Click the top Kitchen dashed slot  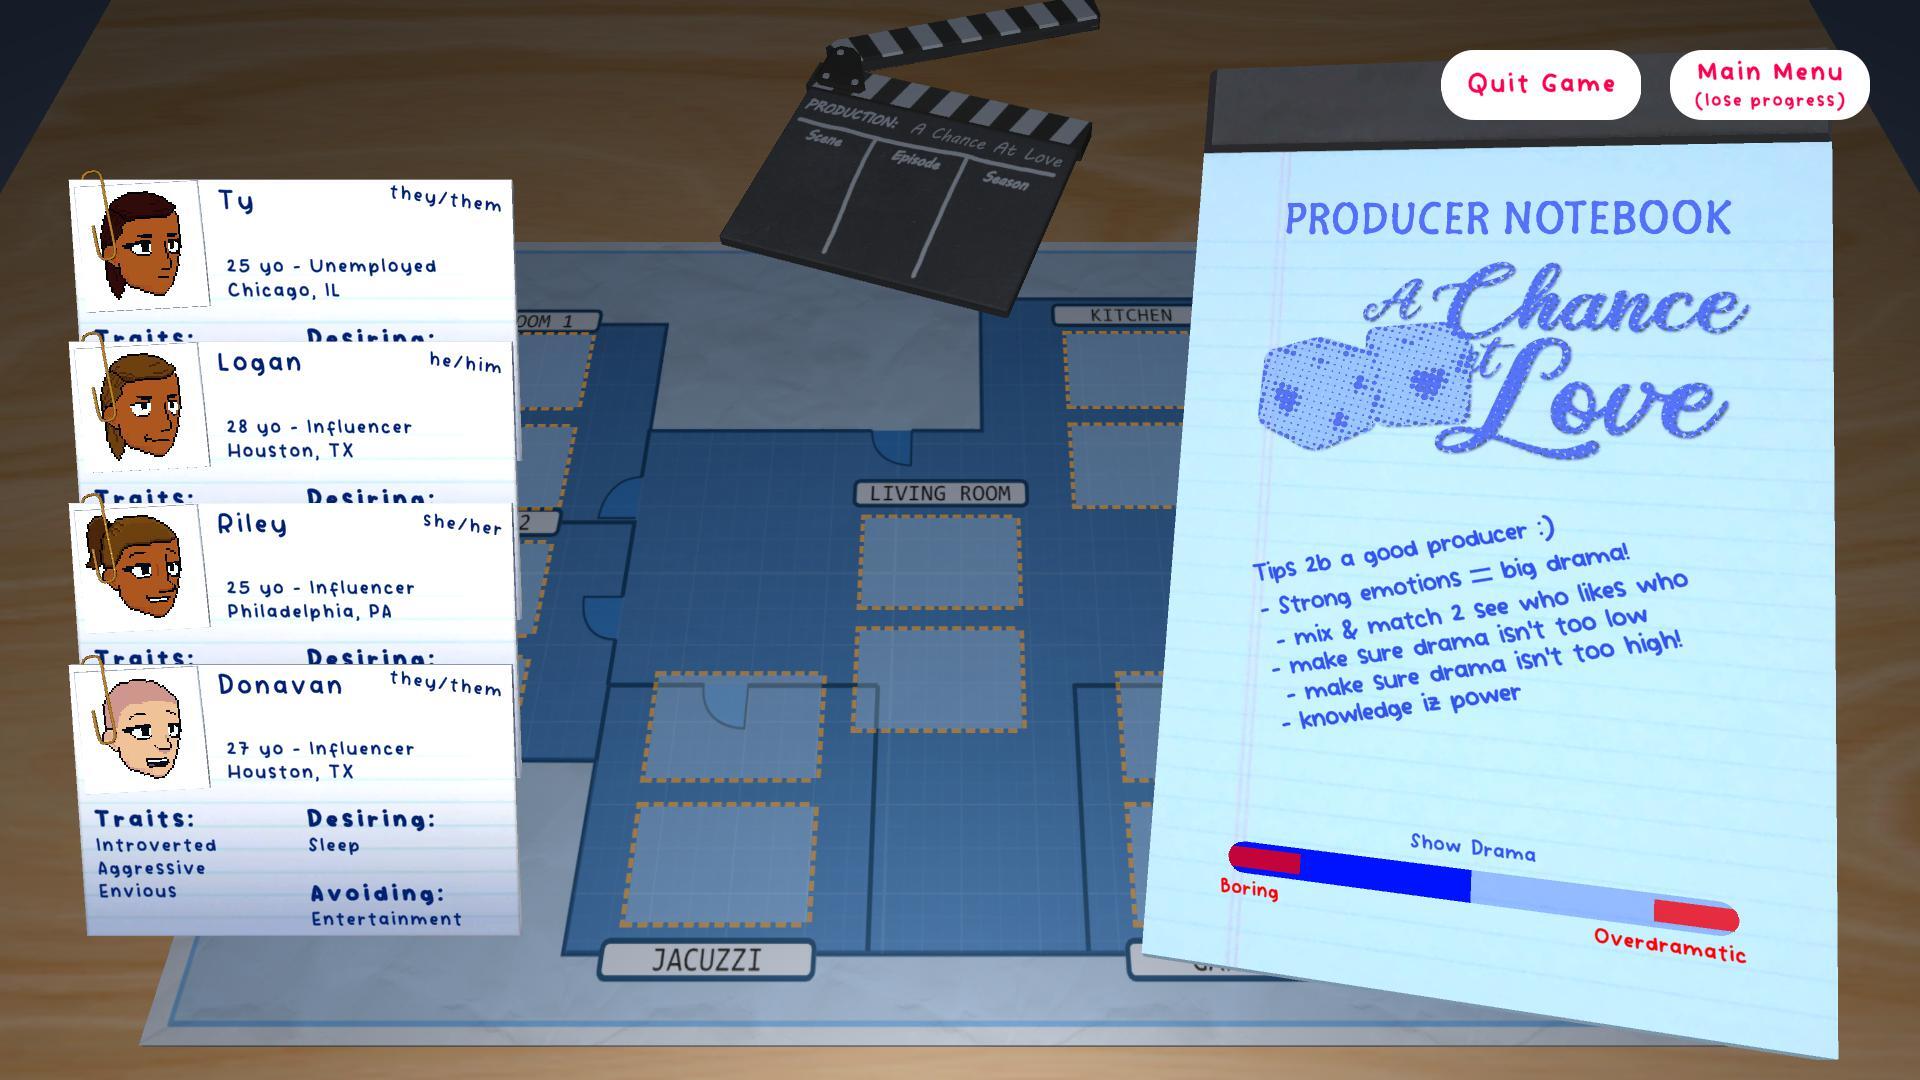coord(1125,370)
